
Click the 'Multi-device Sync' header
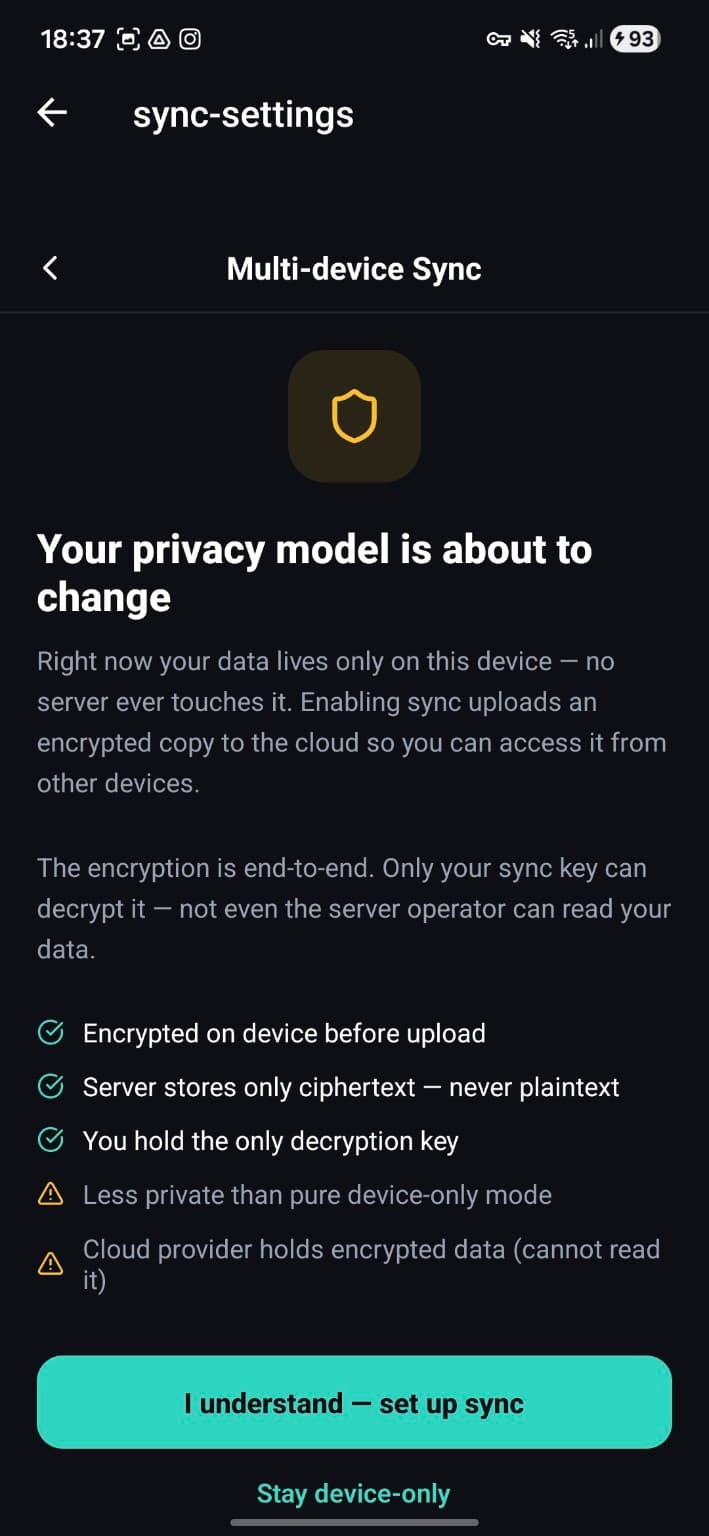click(x=354, y=268)
